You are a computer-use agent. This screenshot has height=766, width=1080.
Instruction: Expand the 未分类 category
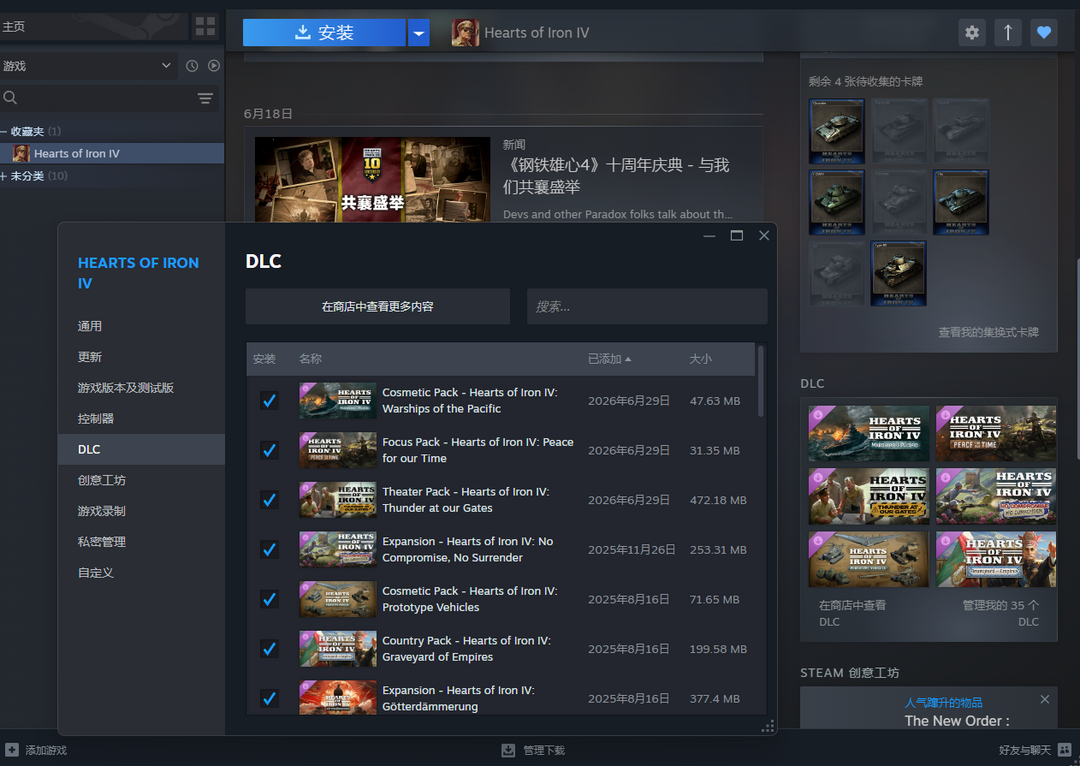(x=4, y=176)
